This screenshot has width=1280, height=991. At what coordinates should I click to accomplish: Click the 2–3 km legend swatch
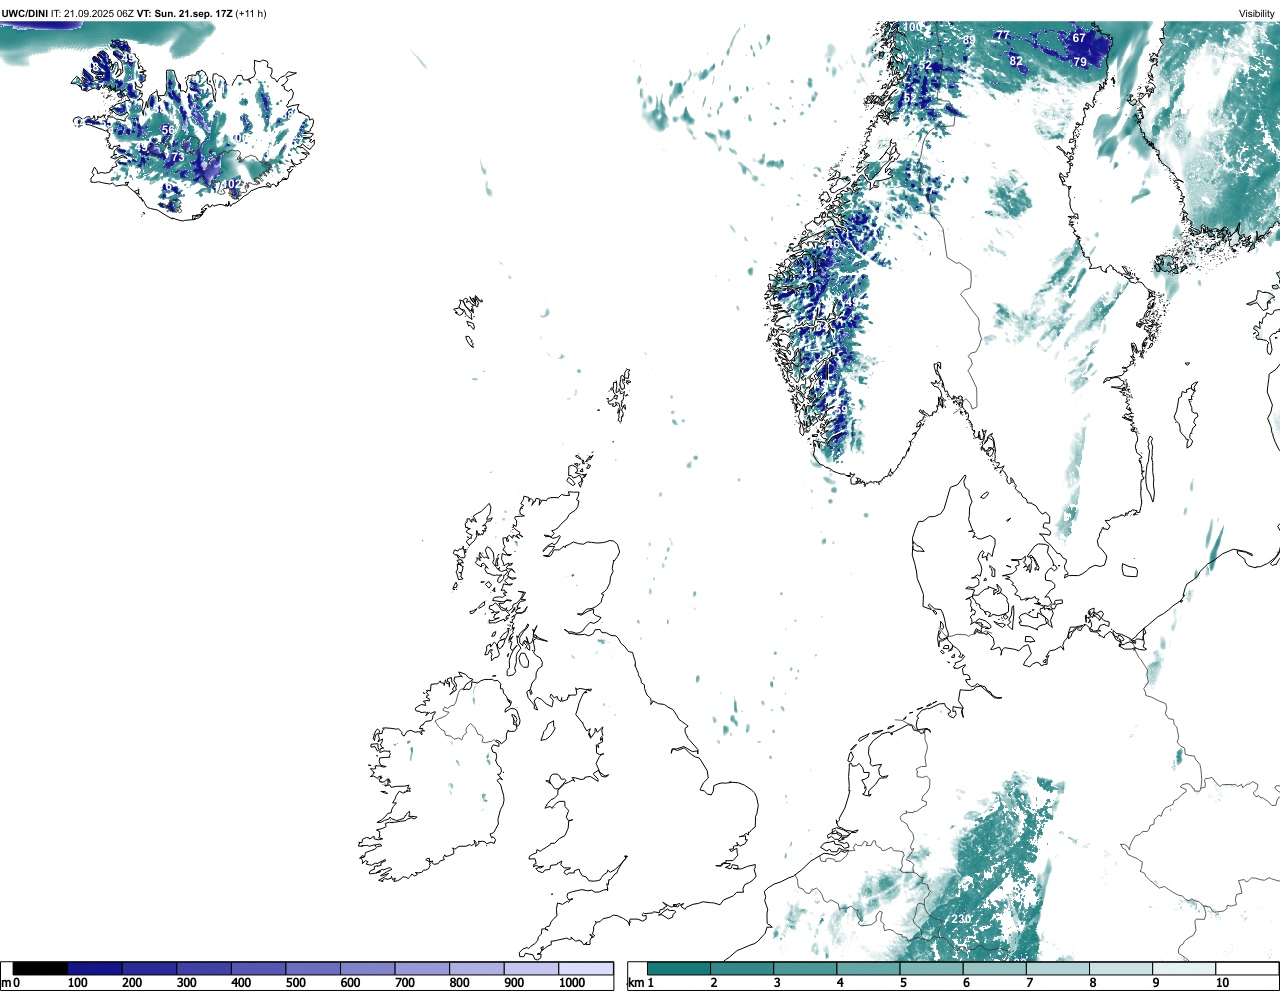point(742,968)
